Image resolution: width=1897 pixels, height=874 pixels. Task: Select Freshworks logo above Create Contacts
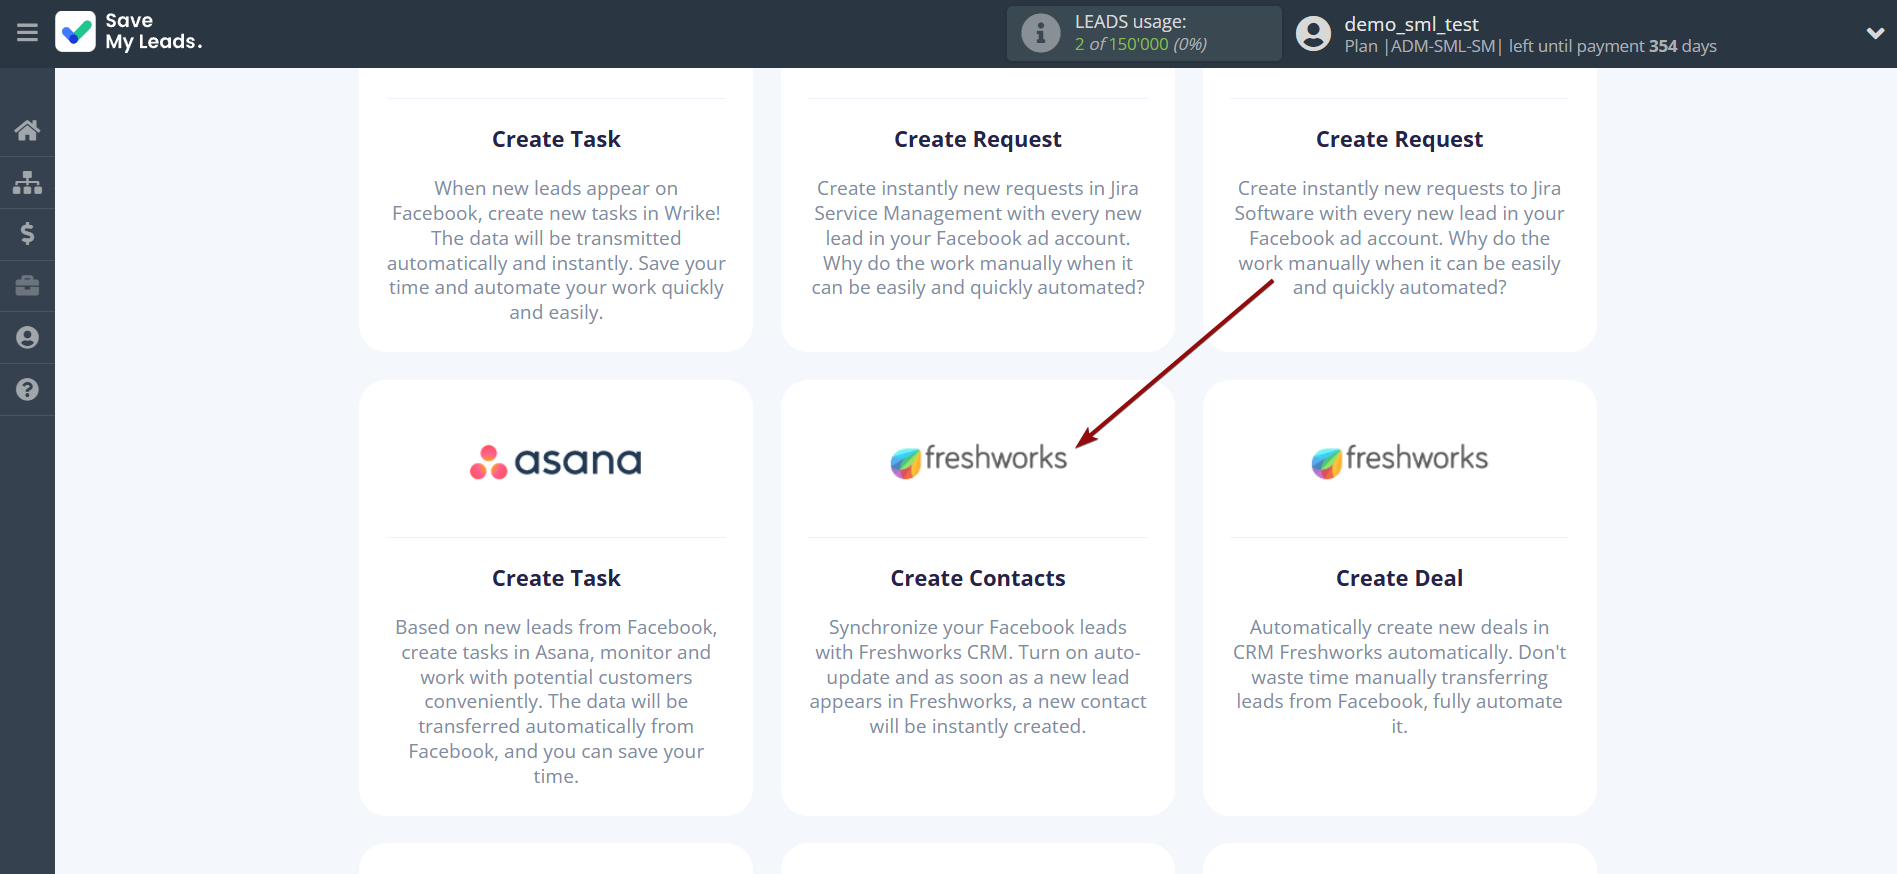pos(978,460)
